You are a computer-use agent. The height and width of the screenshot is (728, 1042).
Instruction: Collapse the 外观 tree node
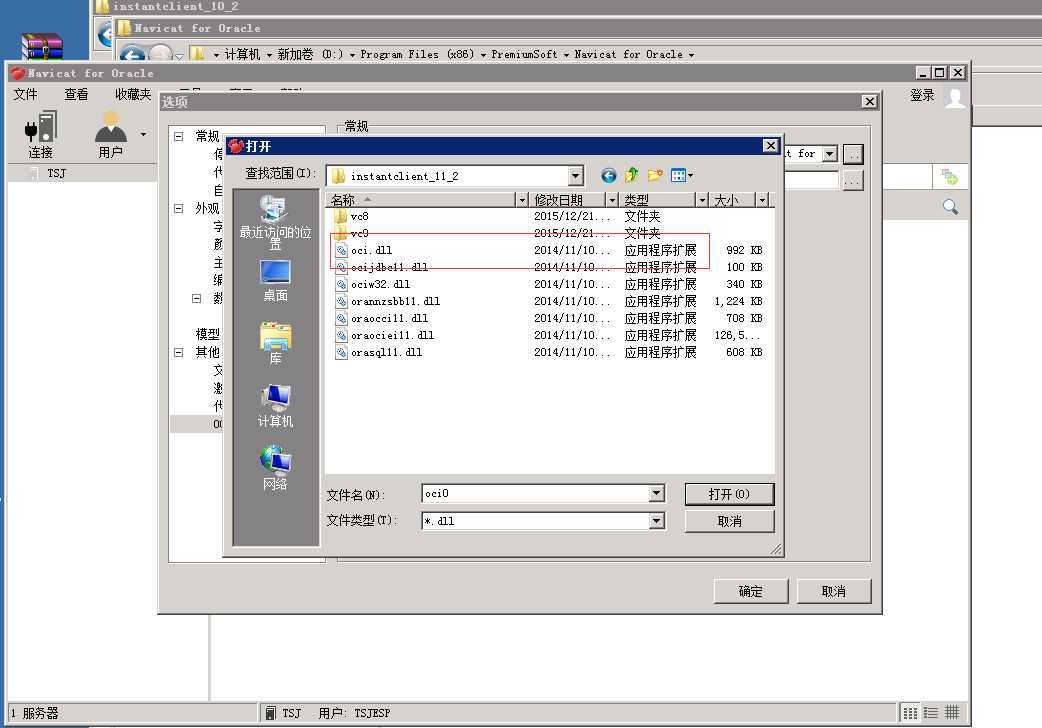click(179, 208)
